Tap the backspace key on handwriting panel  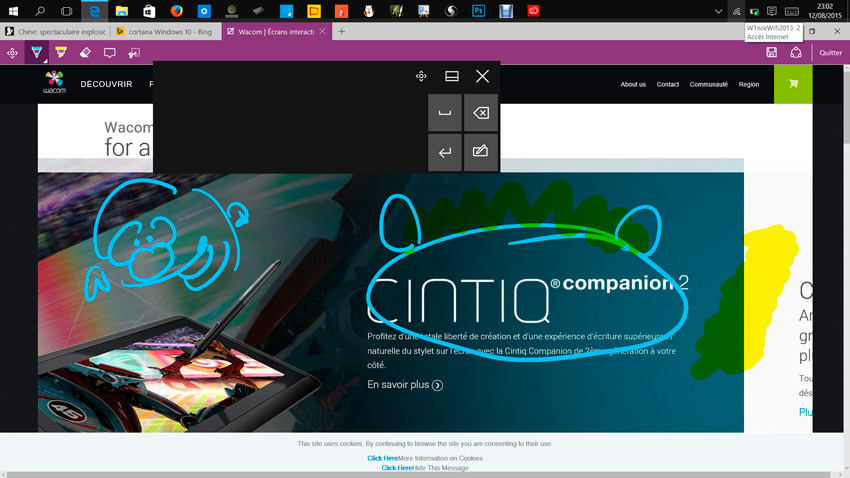click(x=481, y=113)
